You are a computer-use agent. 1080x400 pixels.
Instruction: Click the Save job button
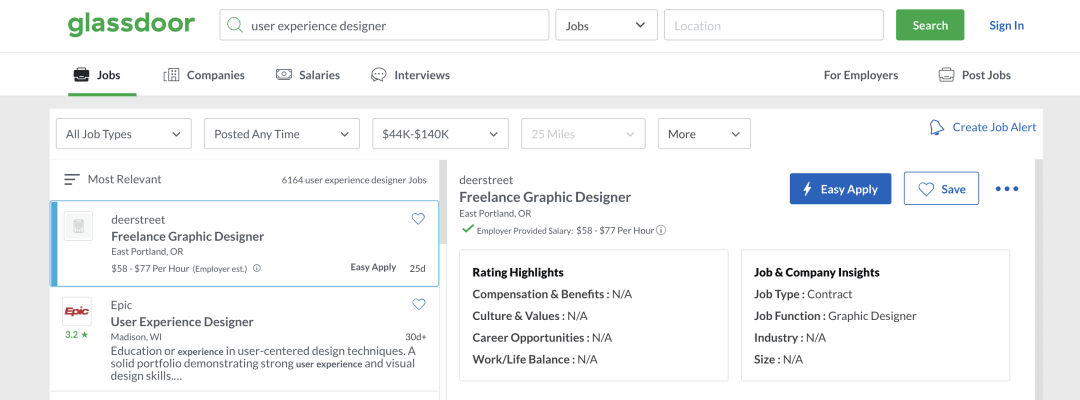coord(941,189)
